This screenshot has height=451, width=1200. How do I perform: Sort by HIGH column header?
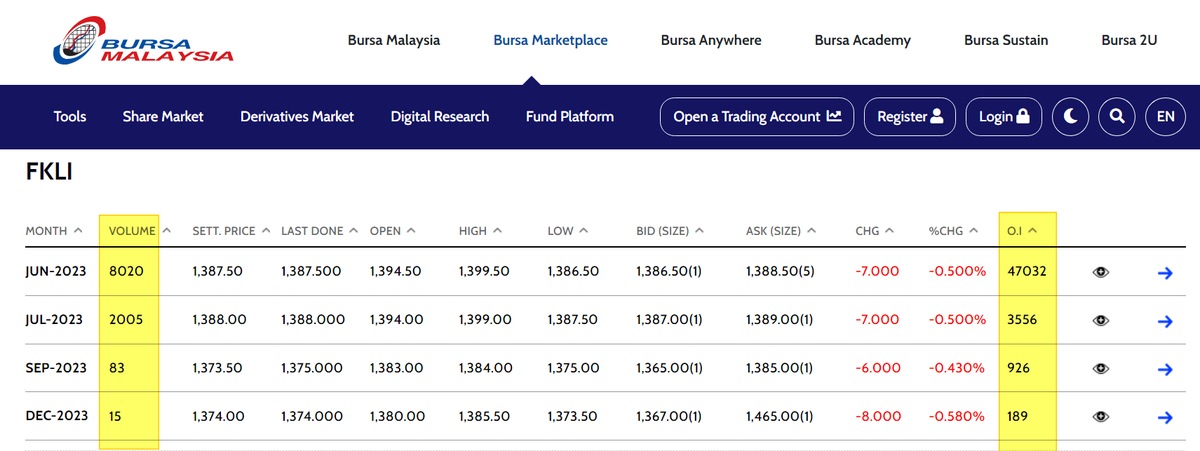[480, 231]
